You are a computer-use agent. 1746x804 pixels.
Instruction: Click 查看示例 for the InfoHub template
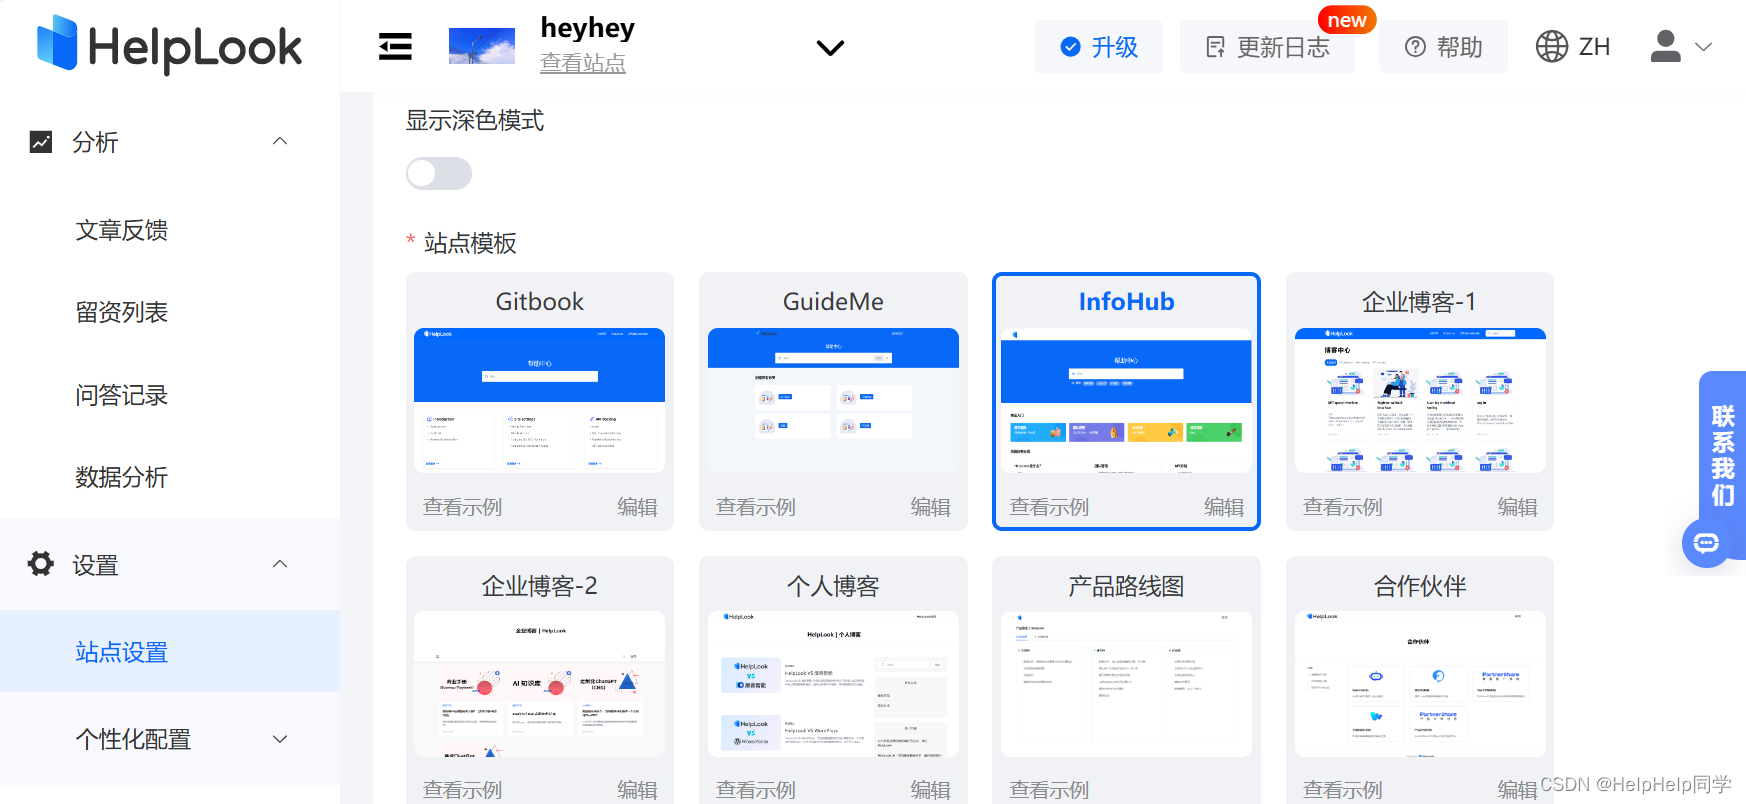[x=1049, y=507]
